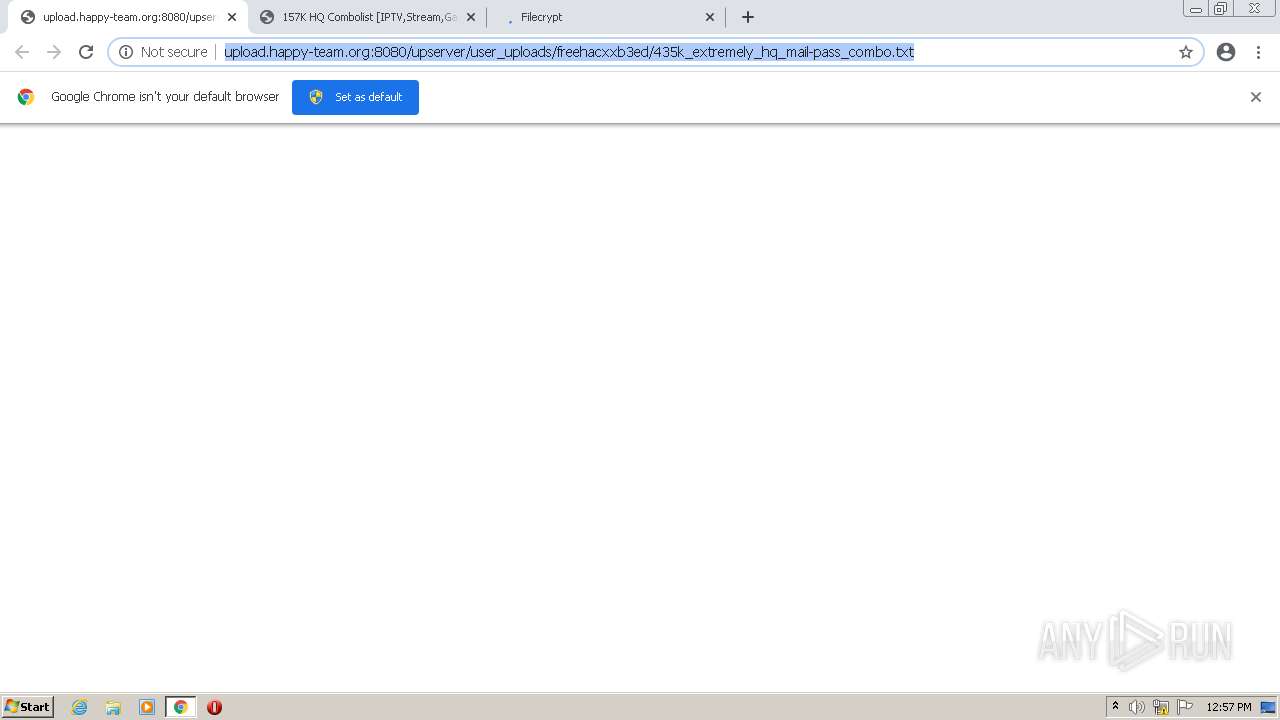
Task: Click the Google Chrome logo in infobar
Action: tap(26, 97)
